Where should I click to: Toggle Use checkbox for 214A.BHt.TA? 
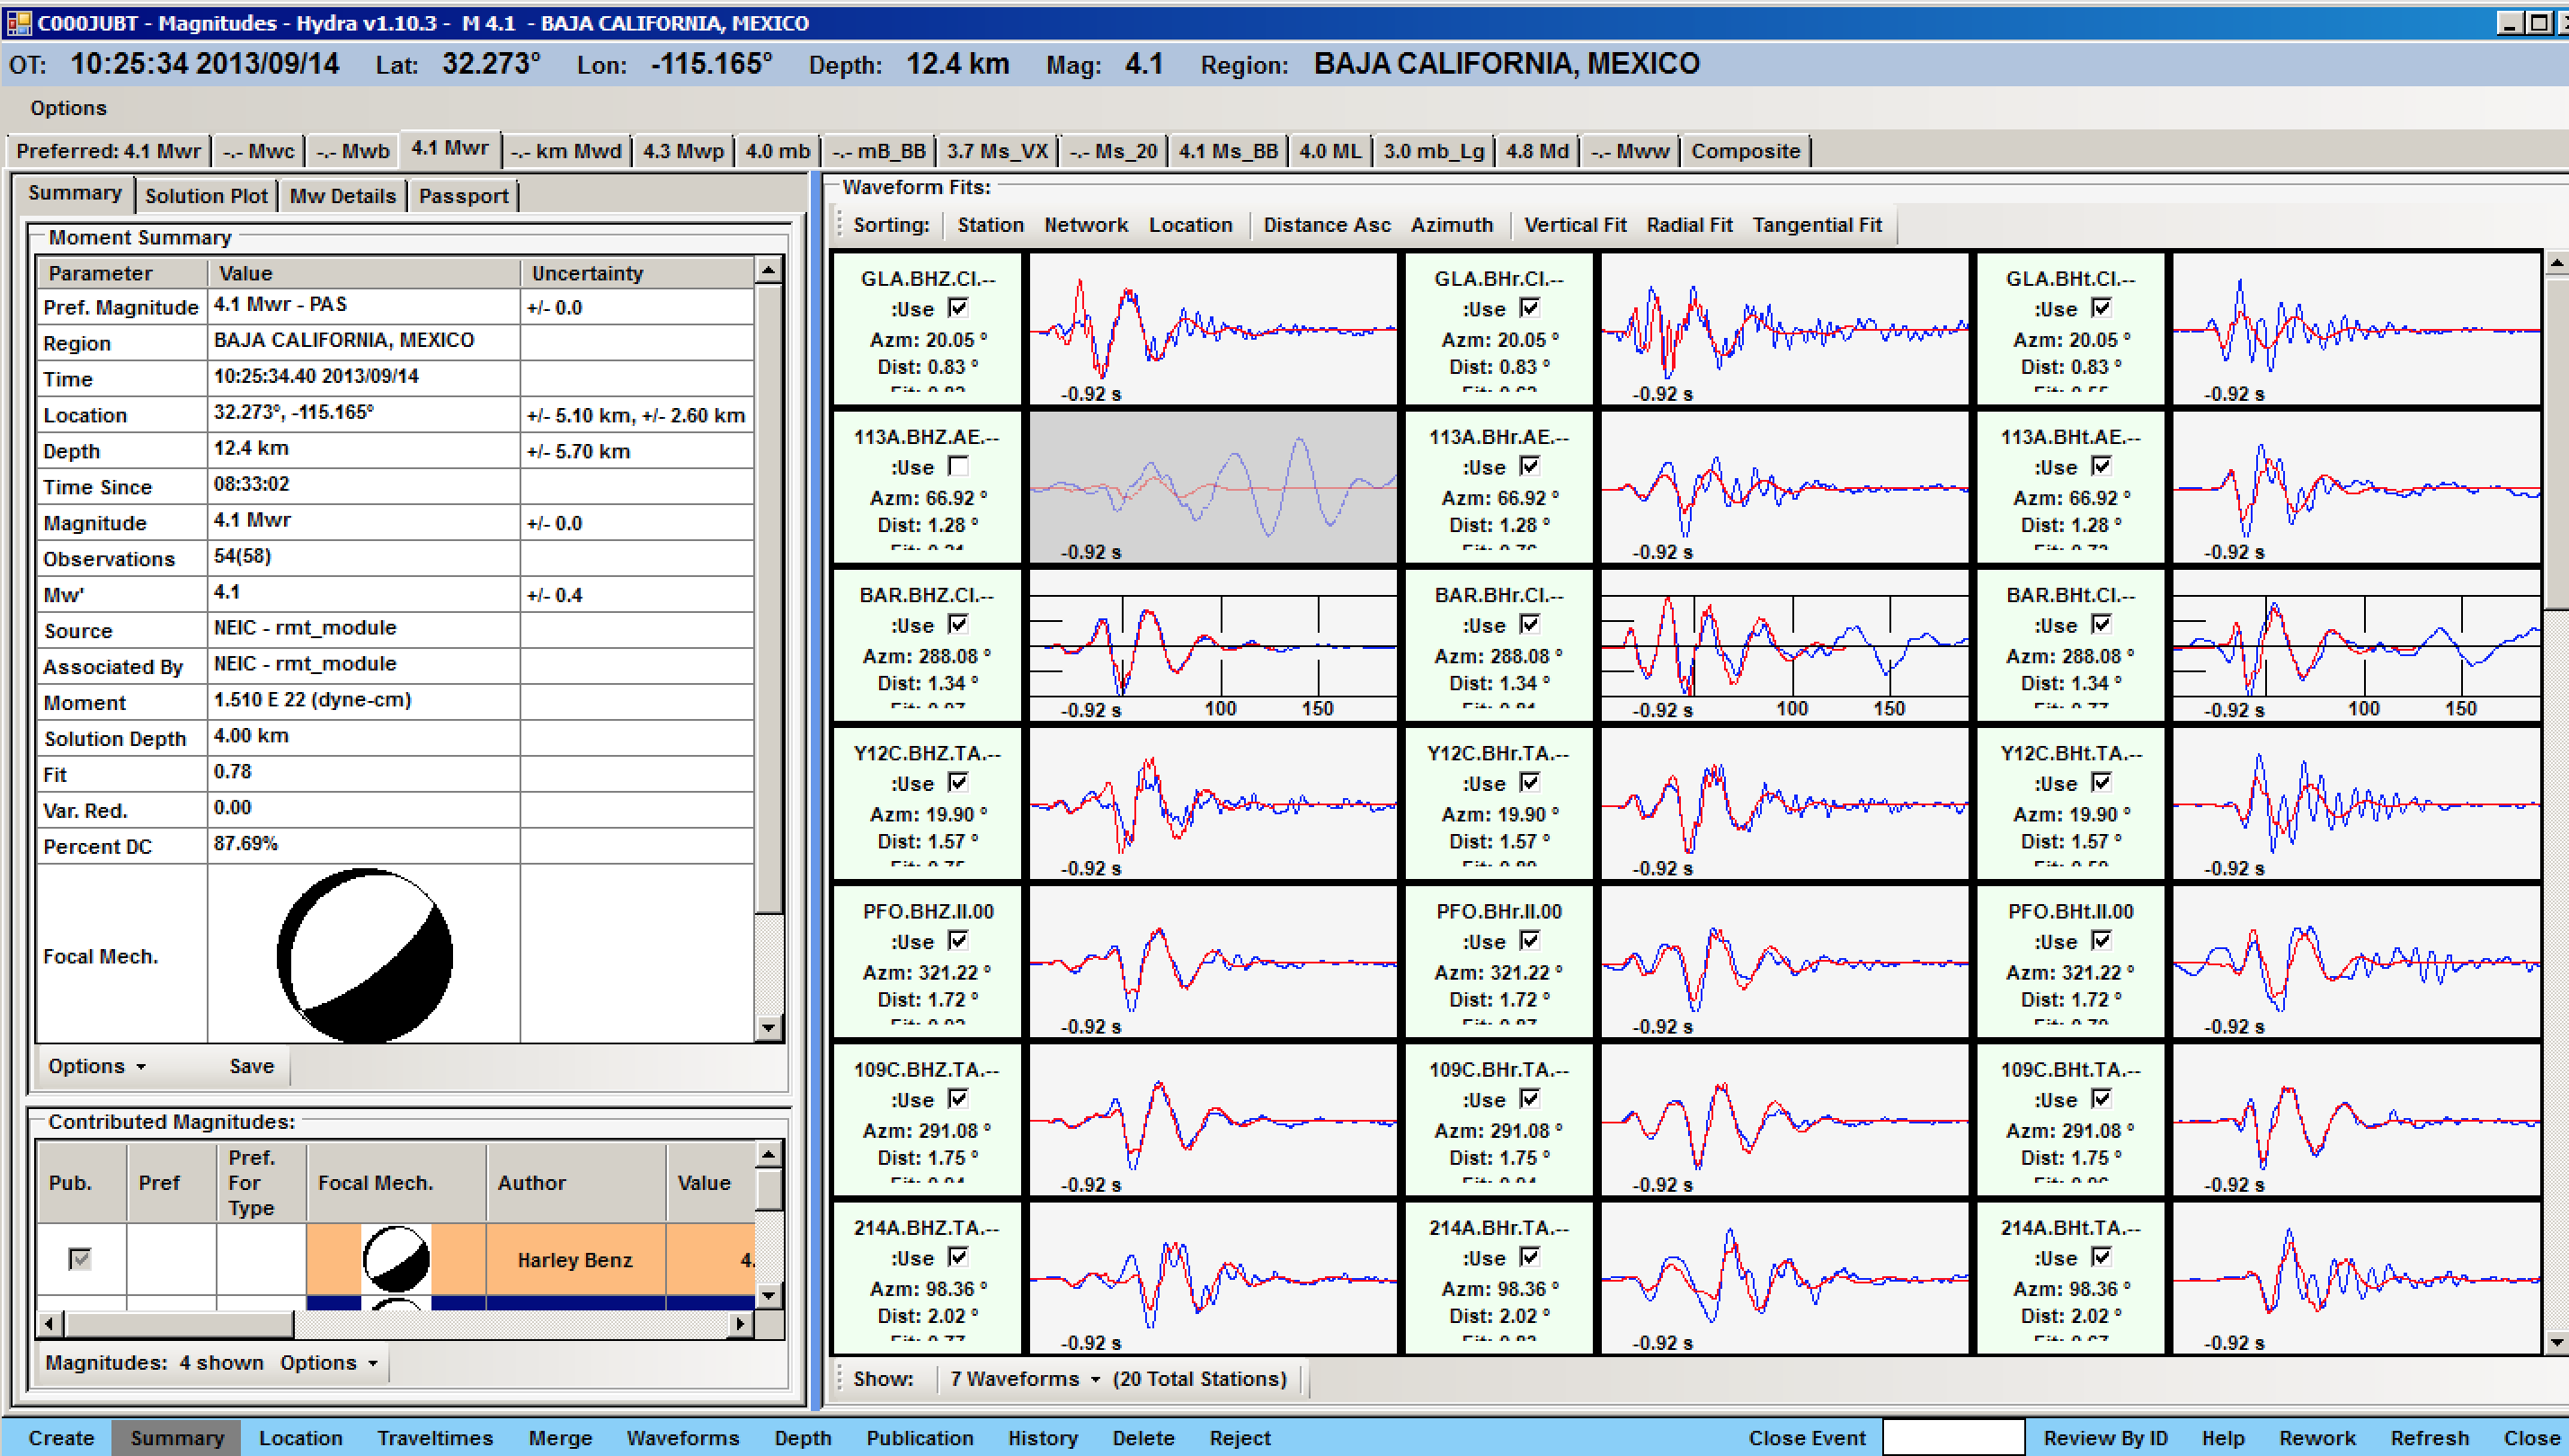pyautogui.click(x=2102, y=1256)
